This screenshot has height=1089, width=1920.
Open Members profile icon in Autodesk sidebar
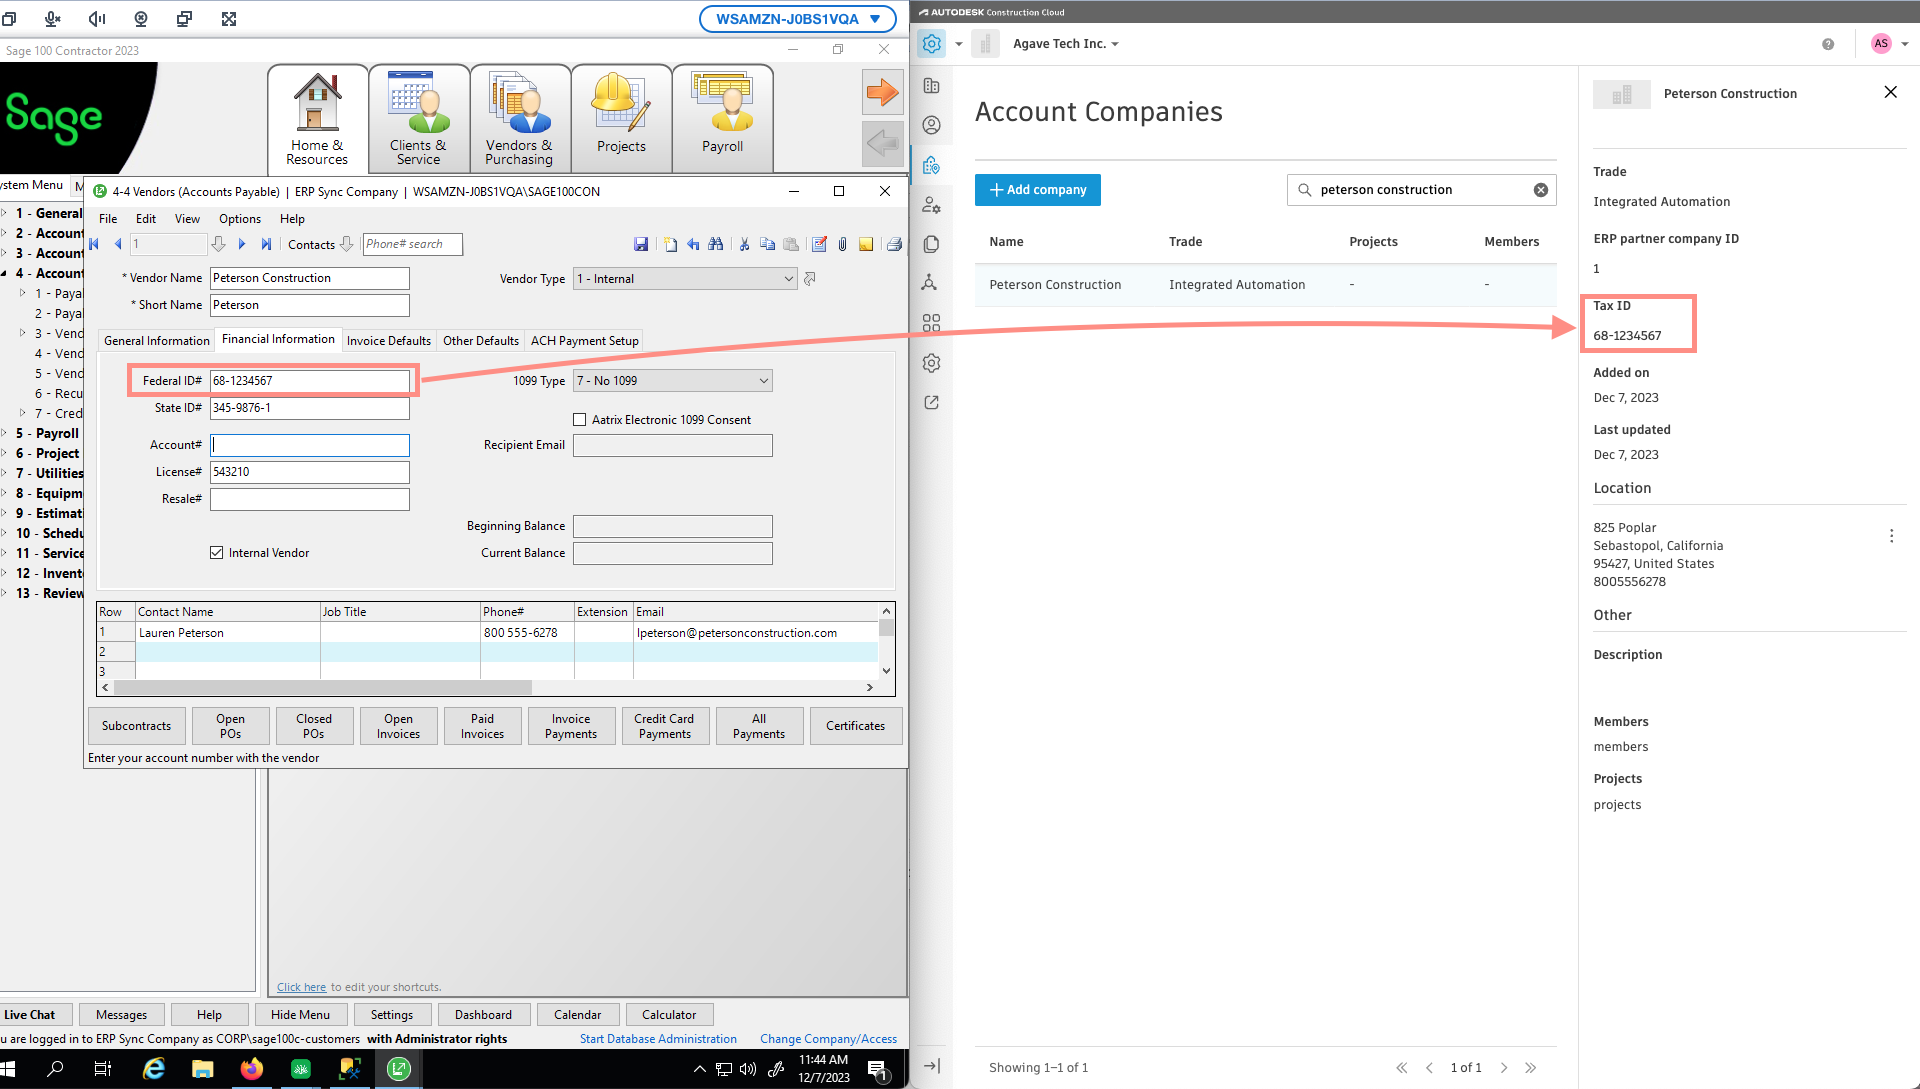click(932, 125)
